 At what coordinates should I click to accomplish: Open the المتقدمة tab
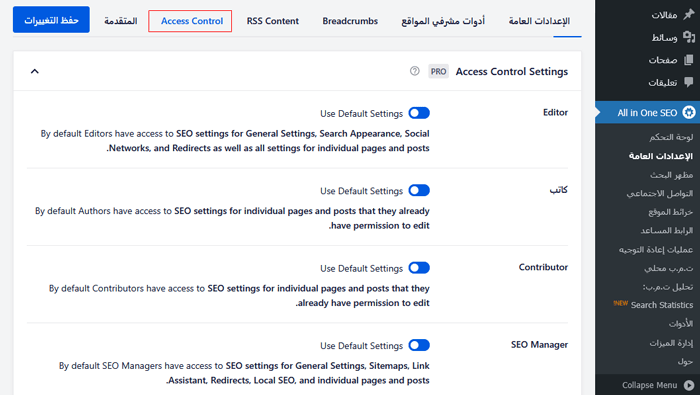pyautogui.click(x=121, y=21)
